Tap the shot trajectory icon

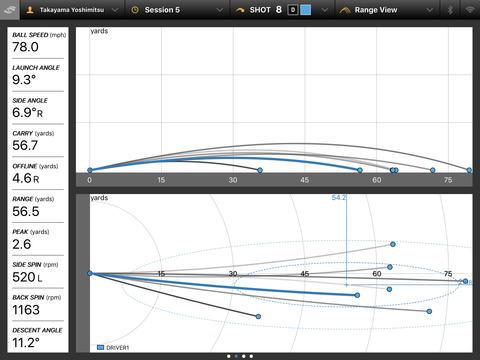[240, 10]
